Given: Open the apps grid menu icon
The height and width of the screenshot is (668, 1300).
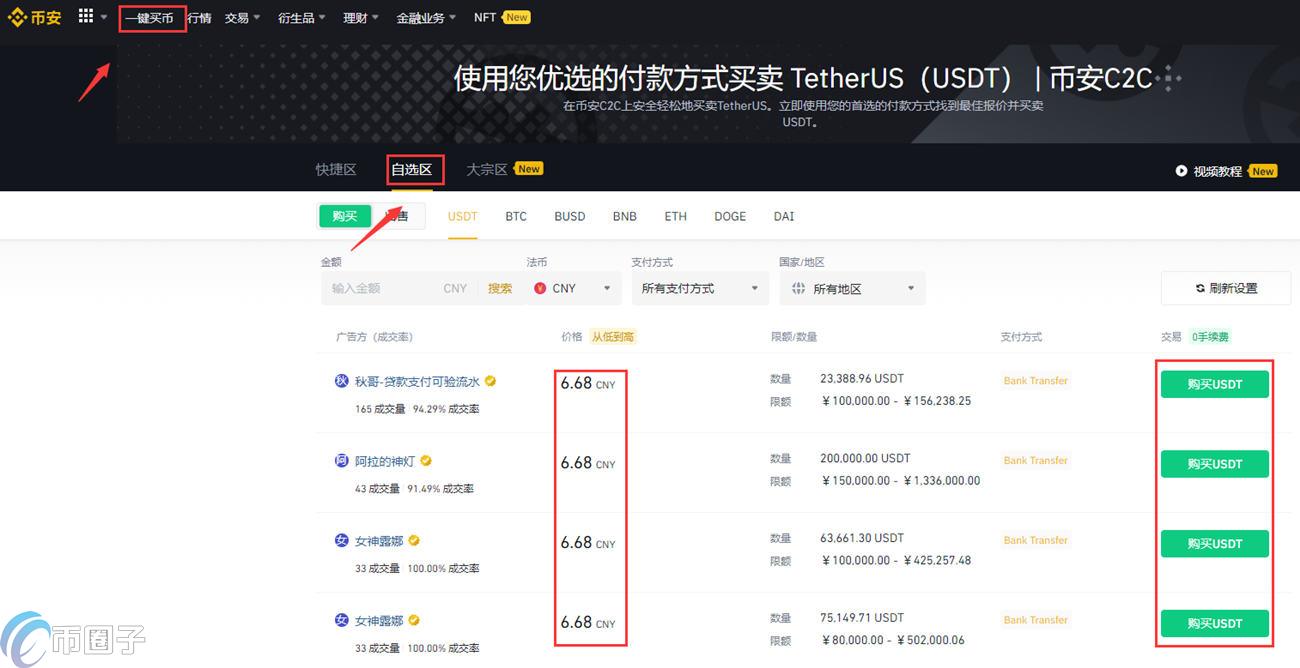Looking at the screenshot, I should coord(86,17).
